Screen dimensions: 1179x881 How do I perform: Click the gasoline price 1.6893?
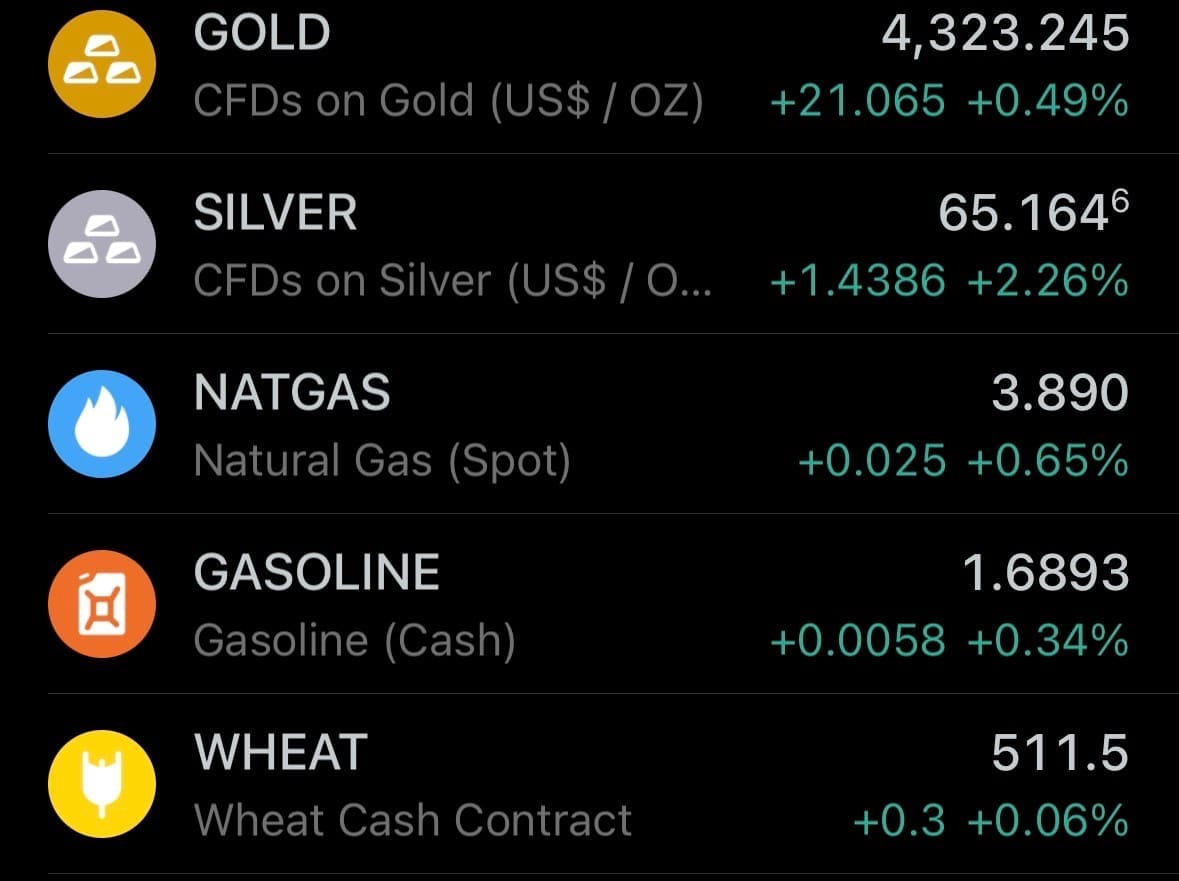(1045, 574)
